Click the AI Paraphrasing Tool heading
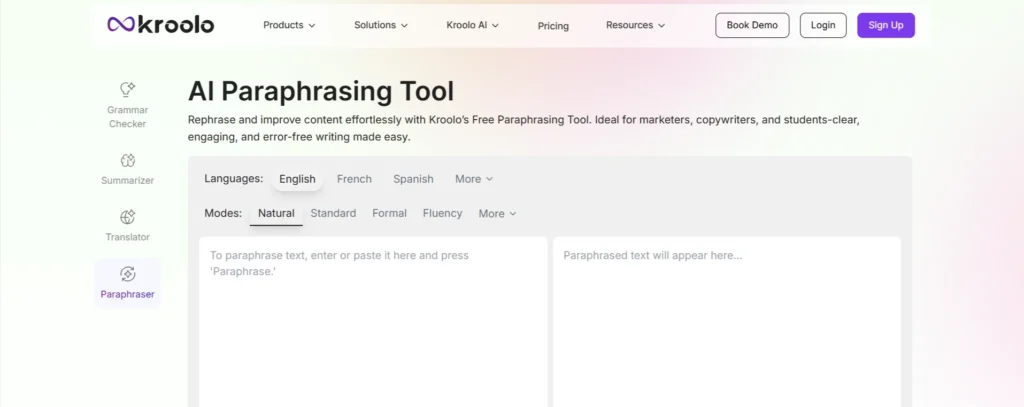This screenshot has height=407, width=1024. (321, 91)
